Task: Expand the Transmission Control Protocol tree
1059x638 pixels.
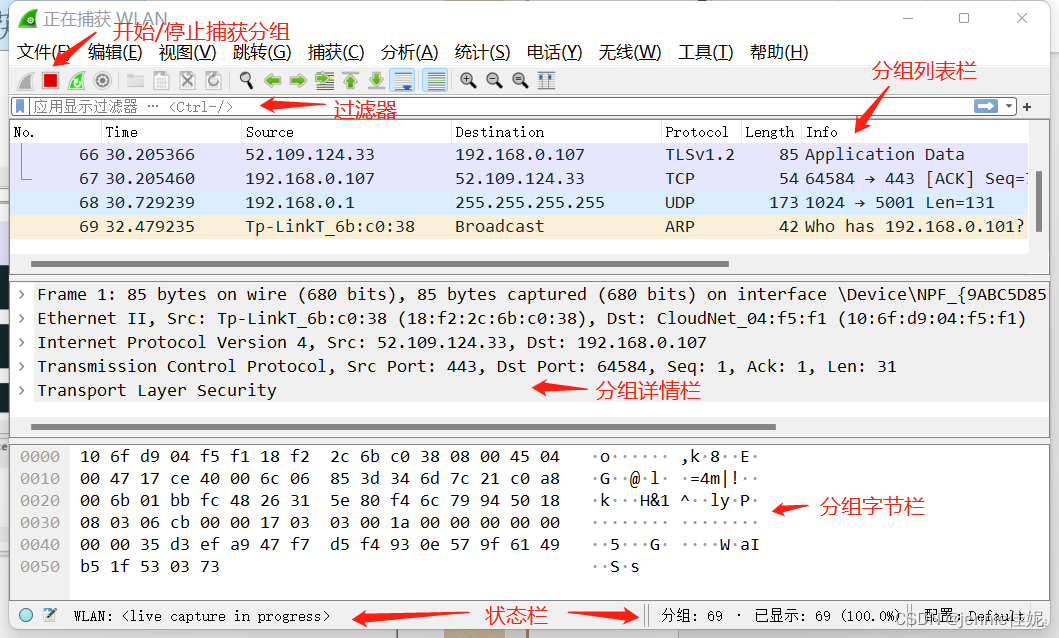Action: click(22, 367)
